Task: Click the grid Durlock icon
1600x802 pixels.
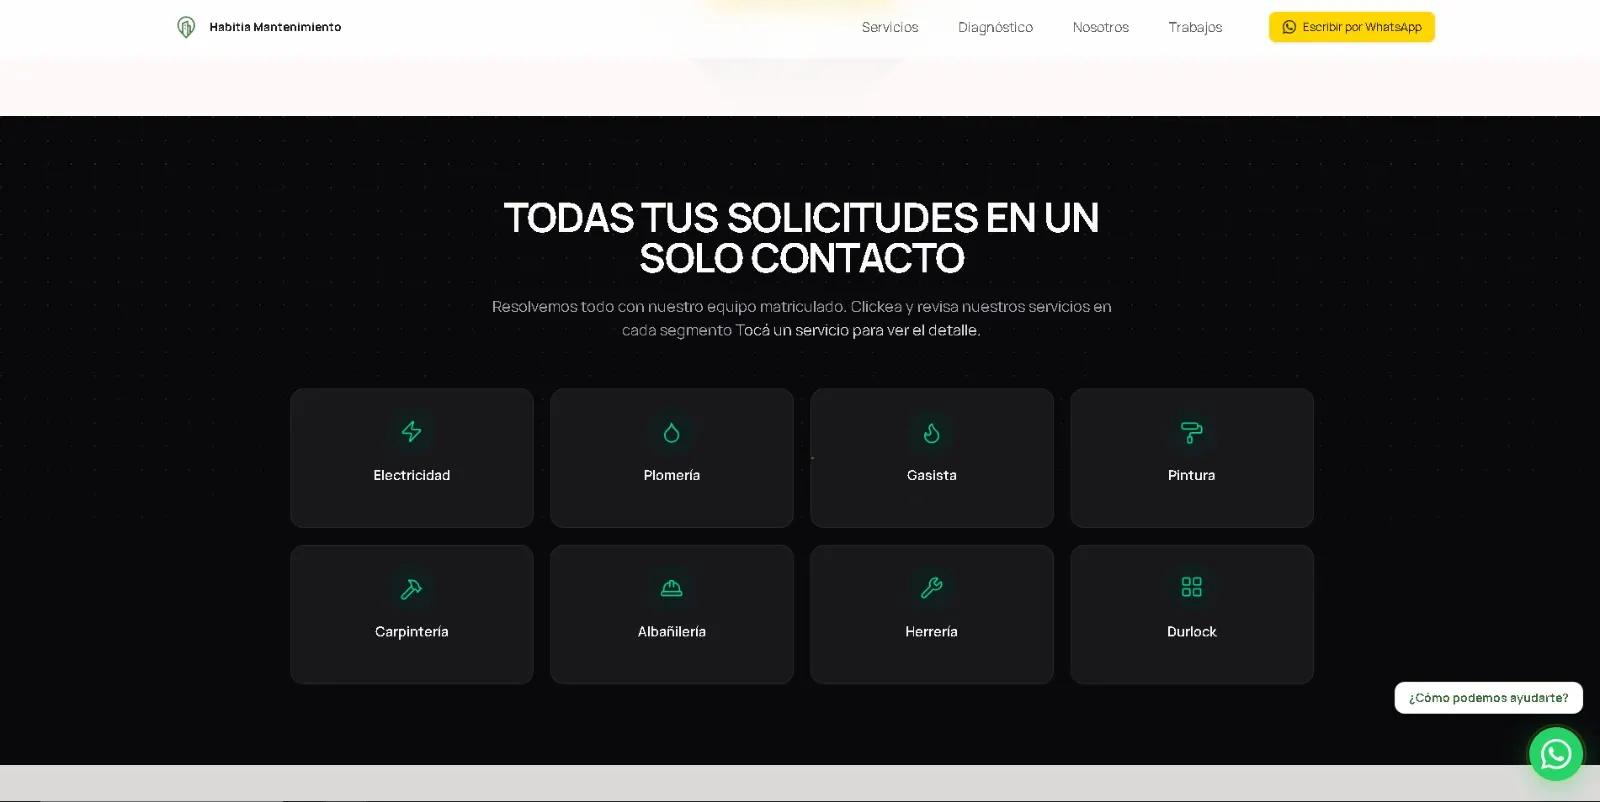Action: tap(1192, 587)
